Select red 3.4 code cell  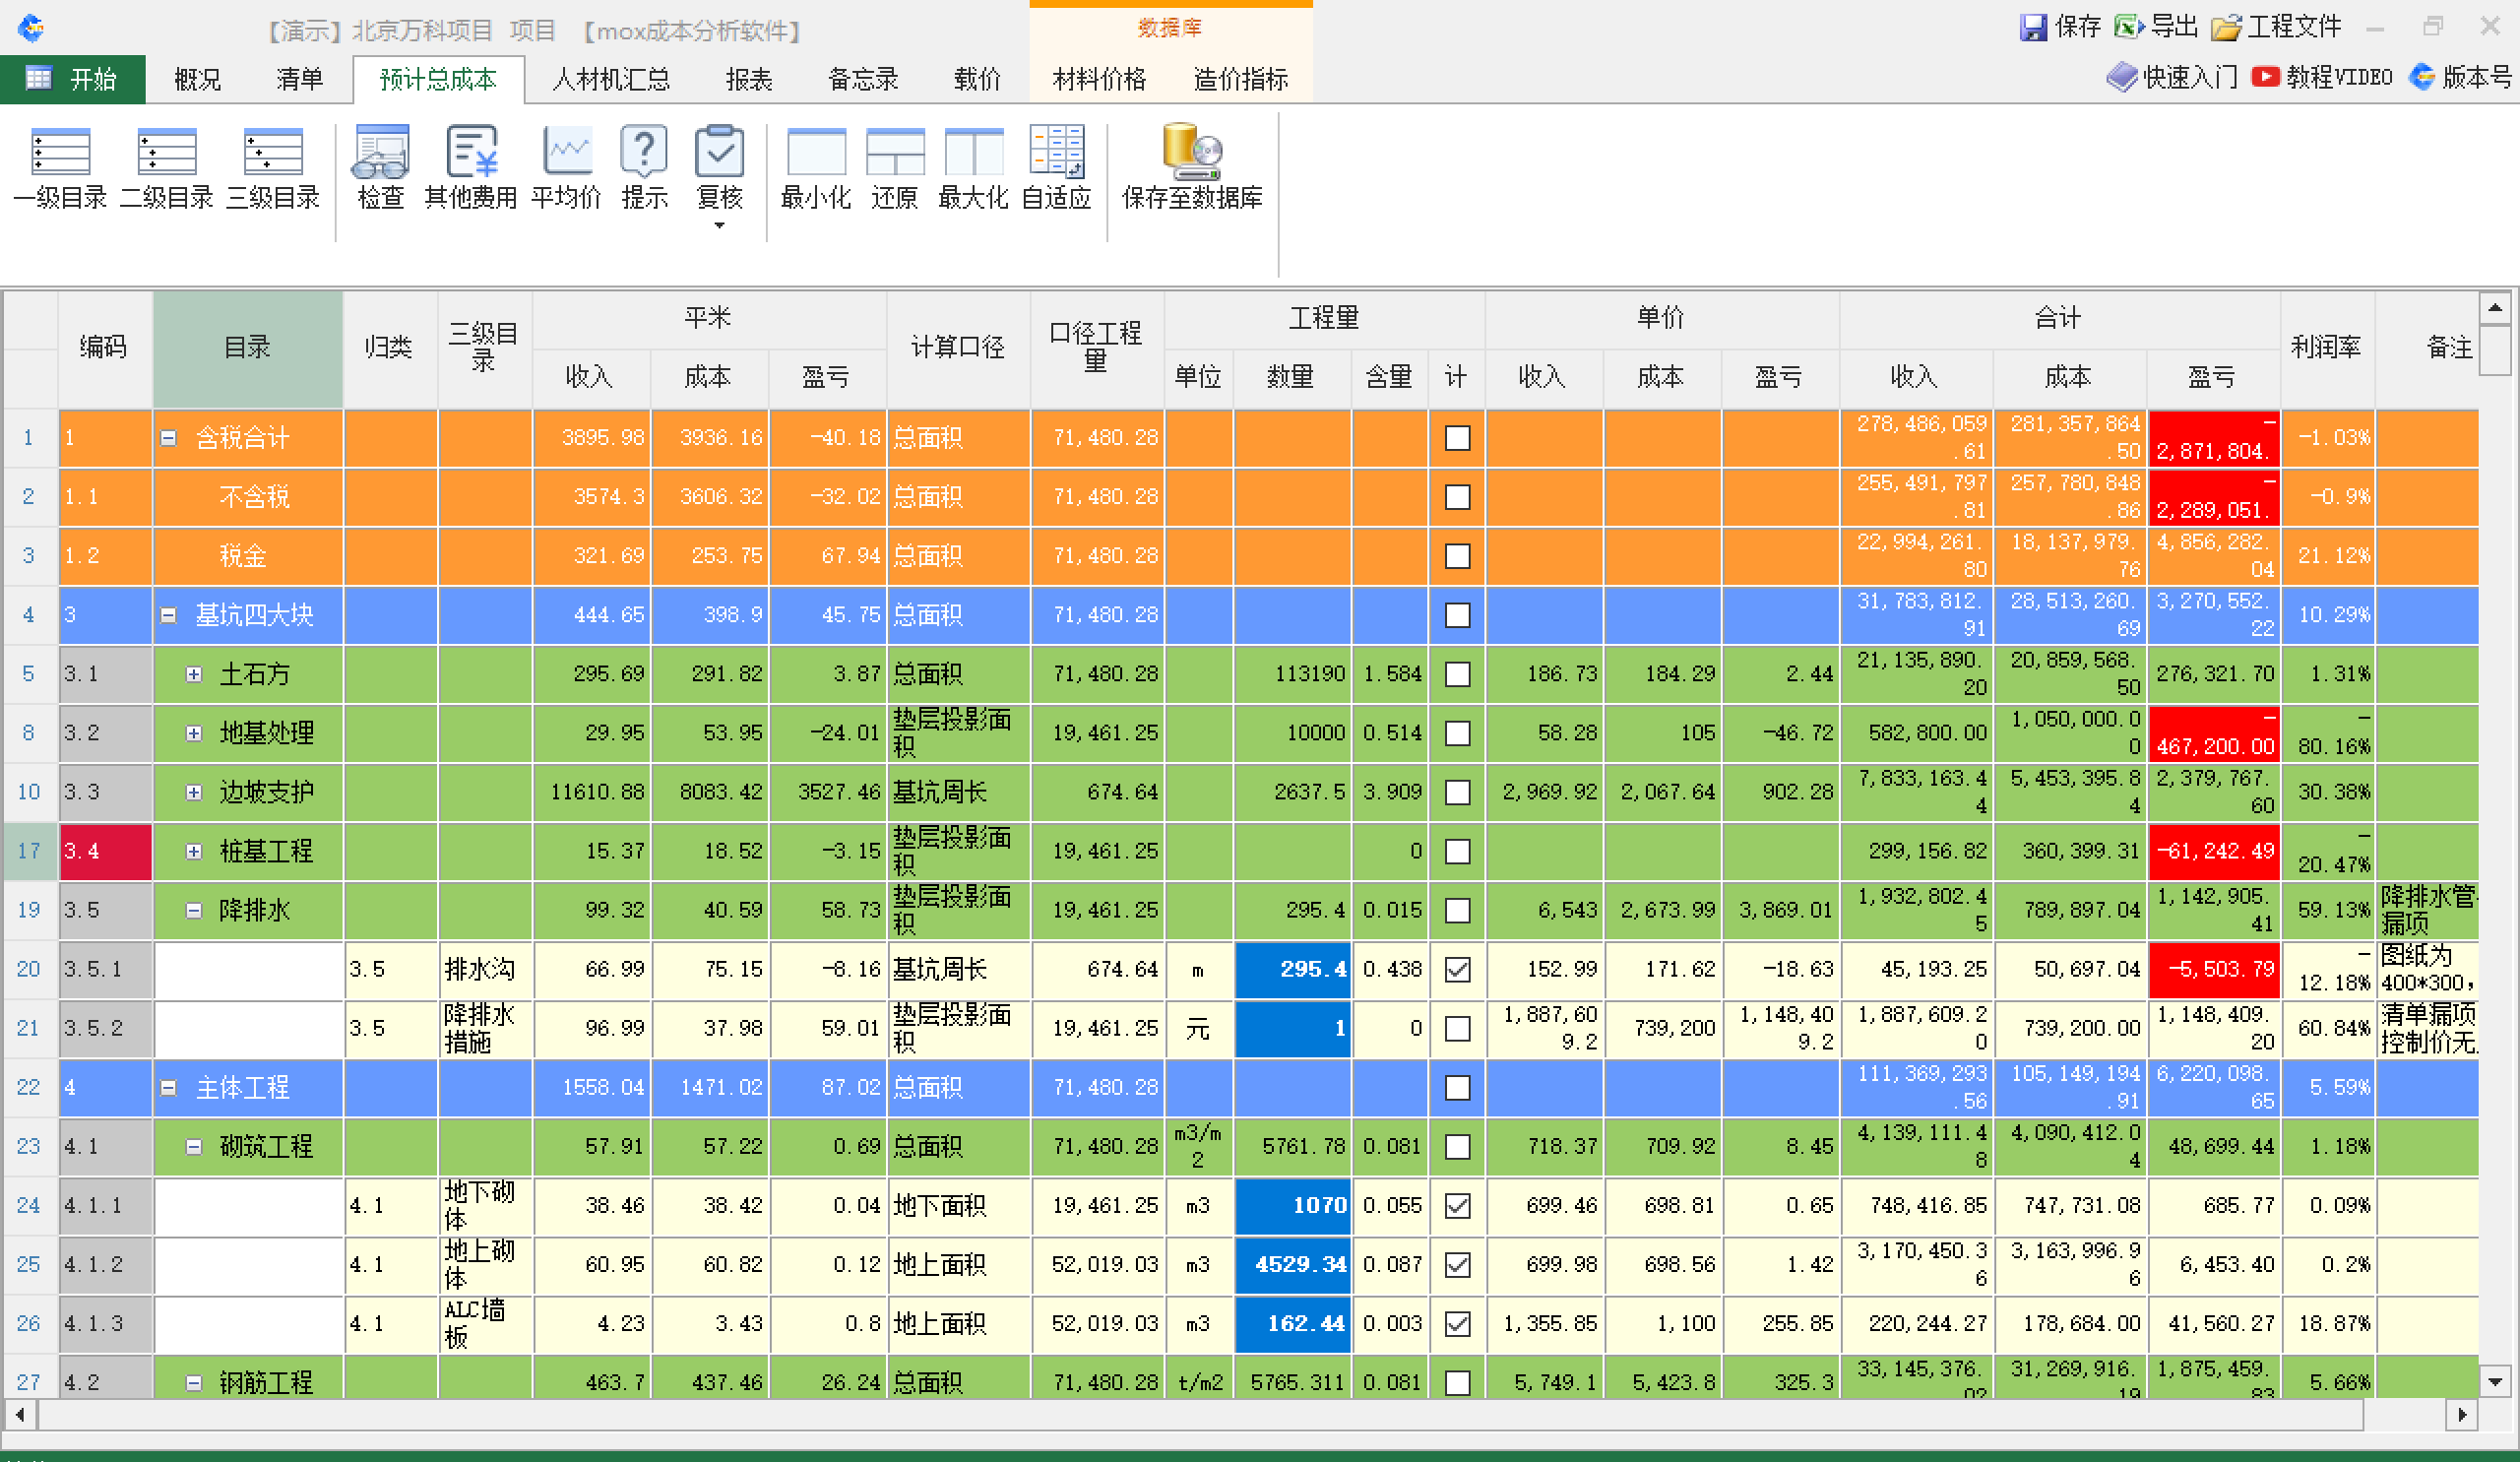105,851
